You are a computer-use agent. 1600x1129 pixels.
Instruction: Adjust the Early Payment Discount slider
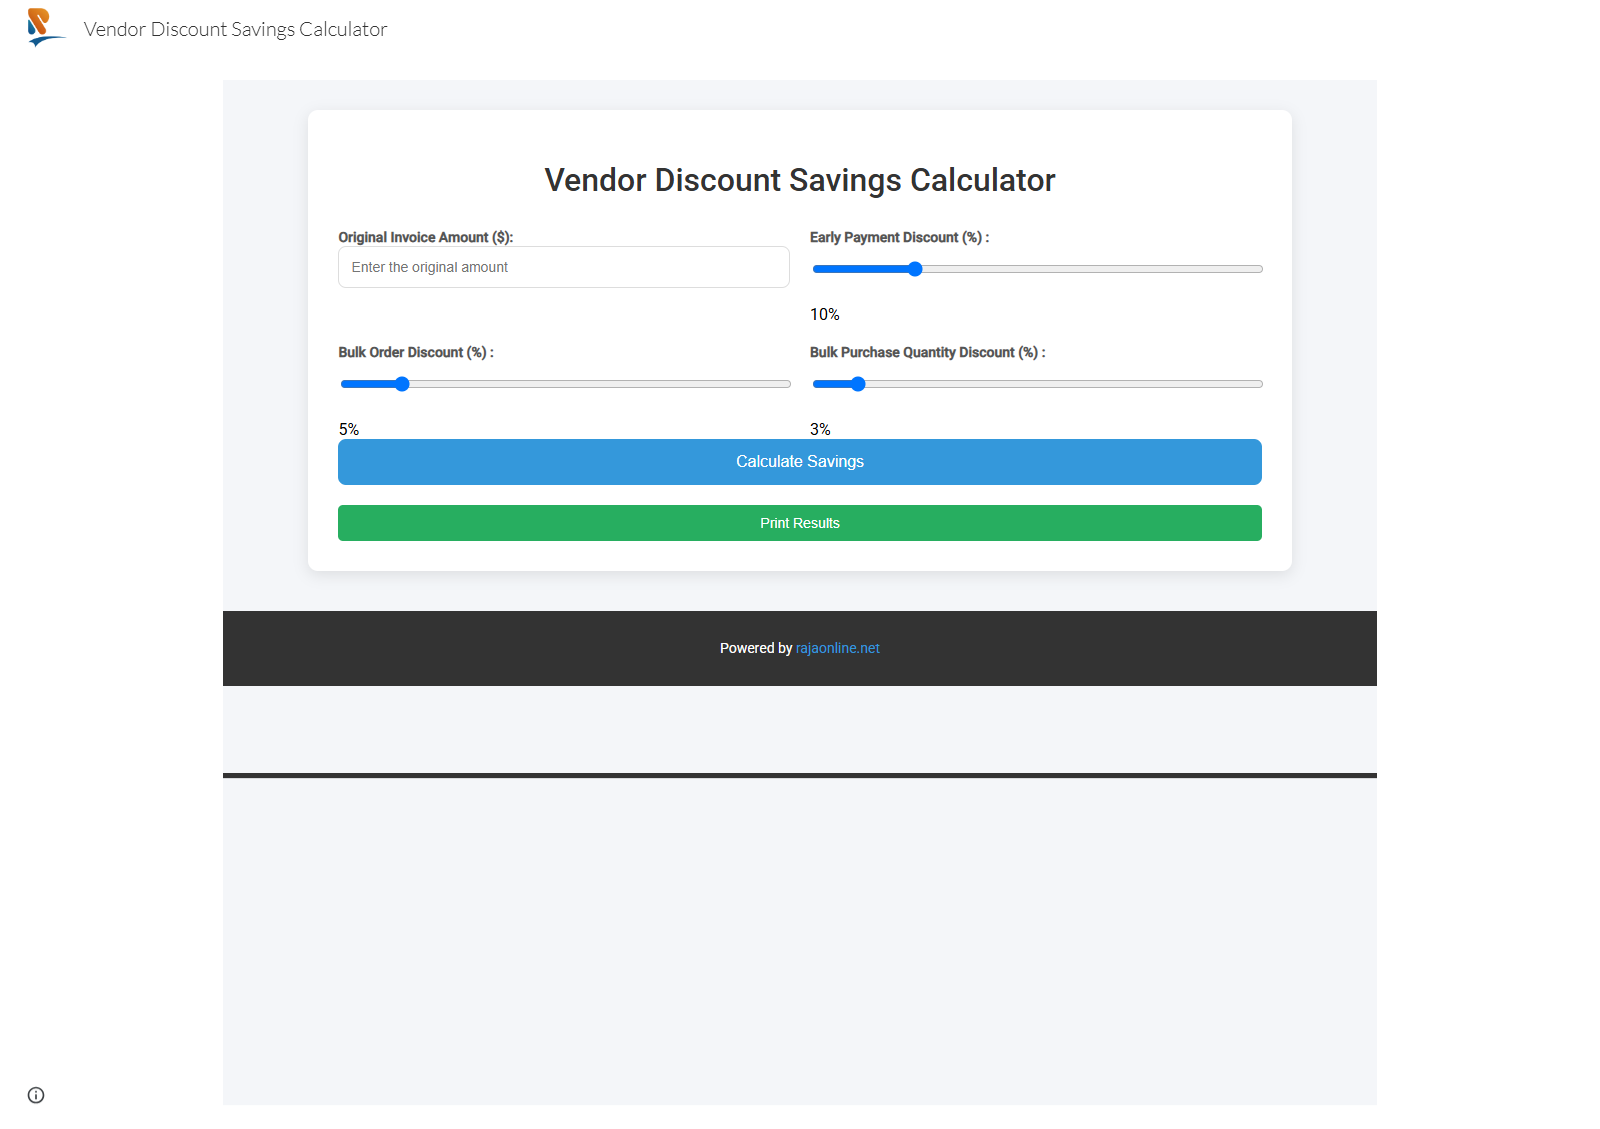1037,269
